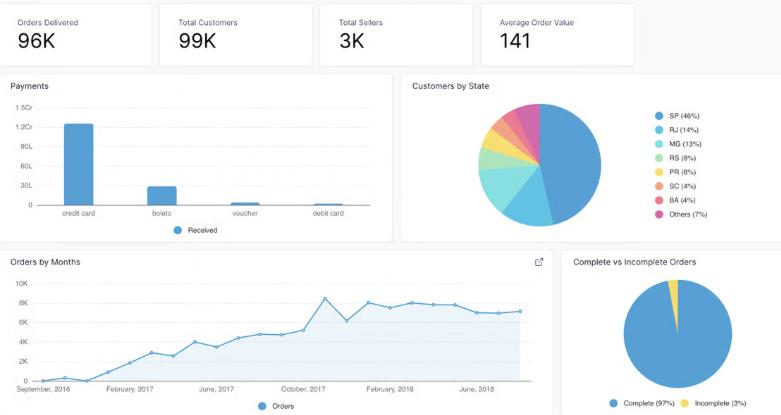Click the Orders Delivered 96K card
Viewport: 781px width, 415px height.
pyautogui.click(x=75, y=35)
